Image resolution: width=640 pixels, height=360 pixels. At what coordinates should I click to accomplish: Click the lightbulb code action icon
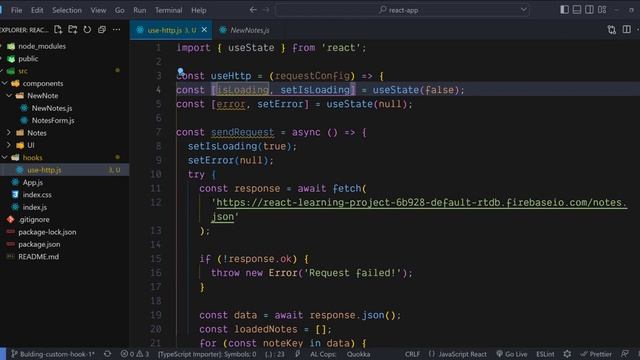tap(180, 71)
